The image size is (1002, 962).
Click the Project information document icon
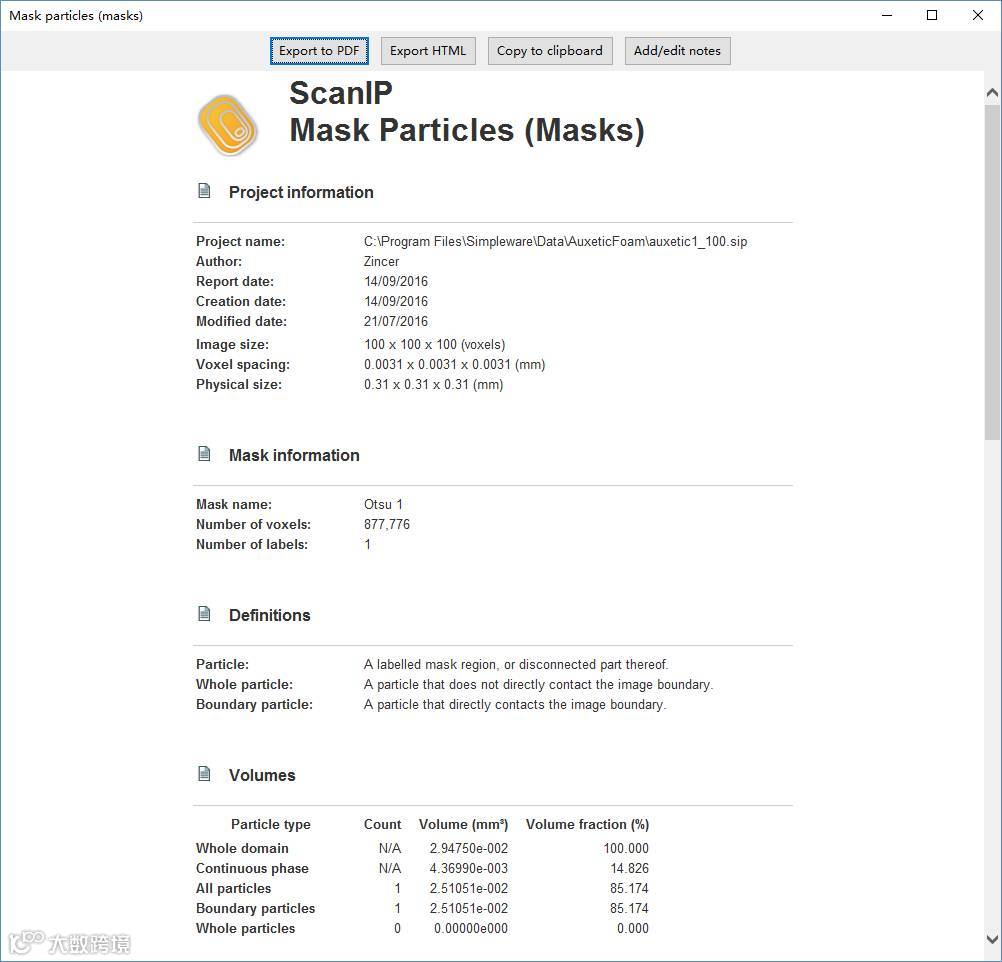(x=204, y=191)
